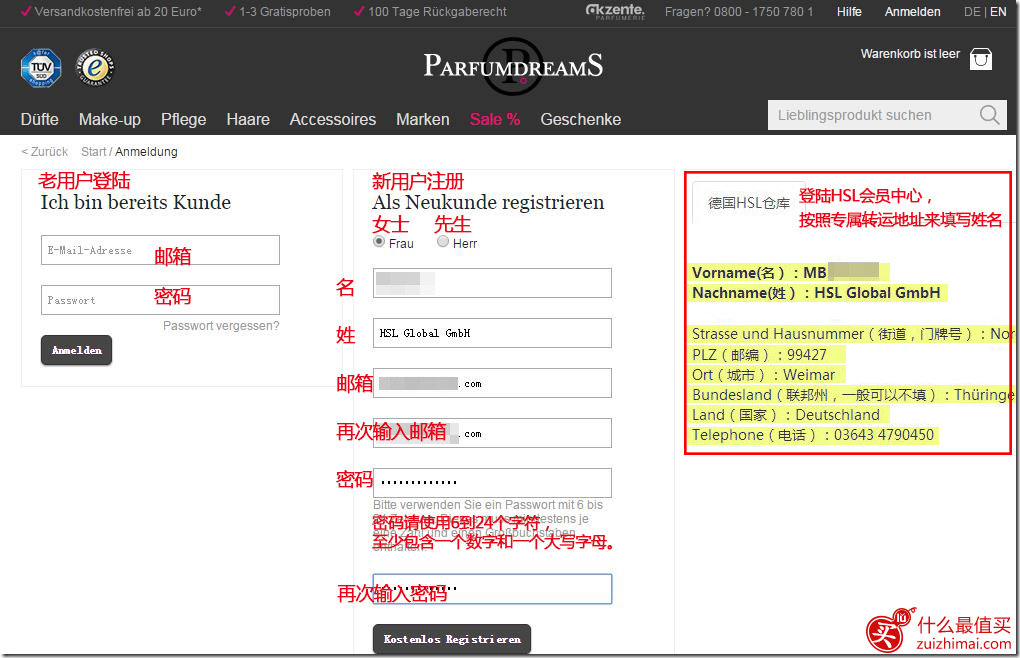
Task: Click the Hilfe link
Action: click(x=849, y=12)
